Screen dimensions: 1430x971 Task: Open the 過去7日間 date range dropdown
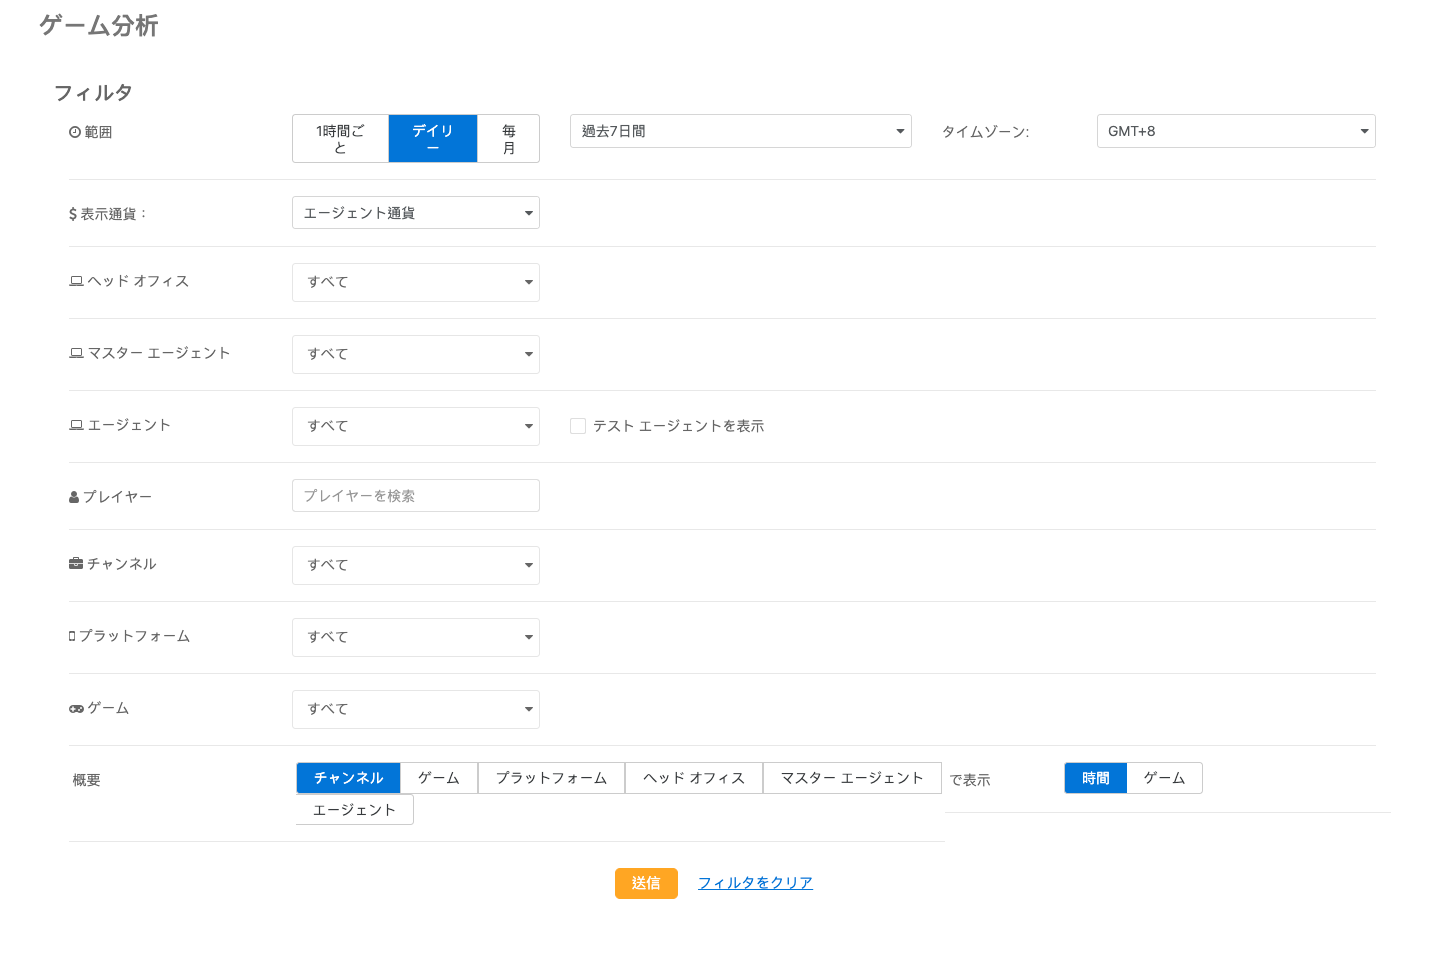(x=740, y=131)
